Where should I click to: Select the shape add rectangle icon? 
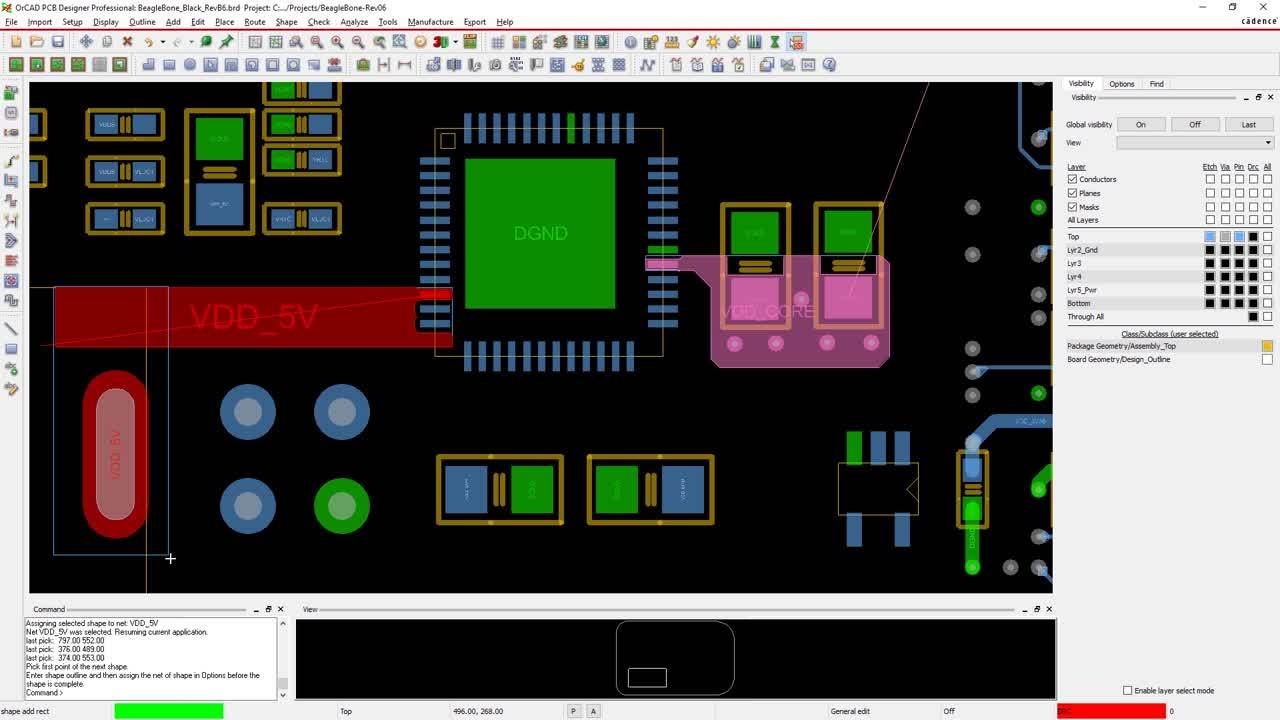point(169,64)
